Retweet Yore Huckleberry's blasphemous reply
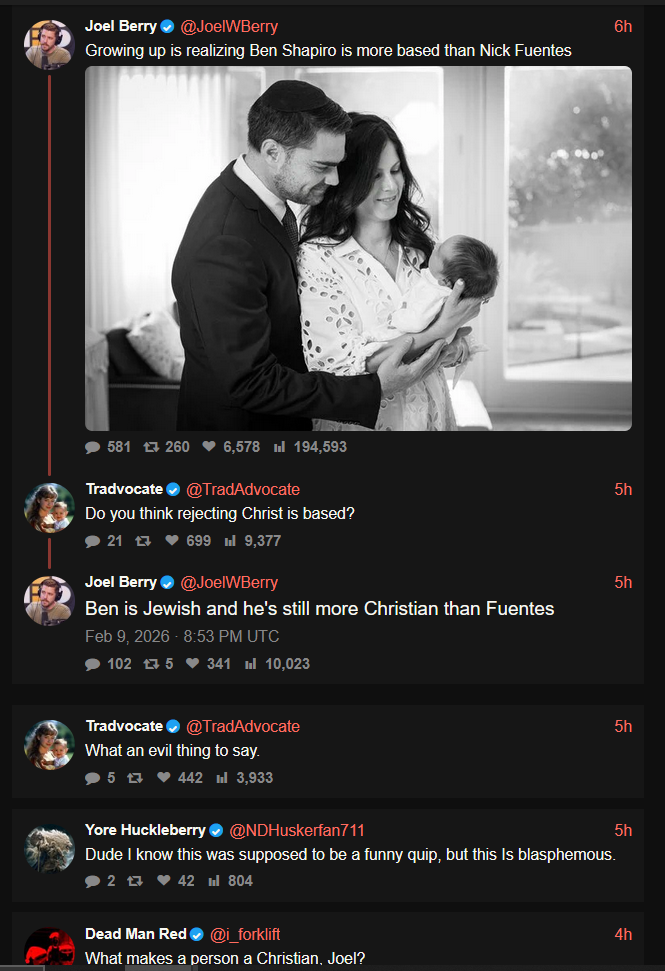This screenshot has width=665, height=971. tap(134, 881)
